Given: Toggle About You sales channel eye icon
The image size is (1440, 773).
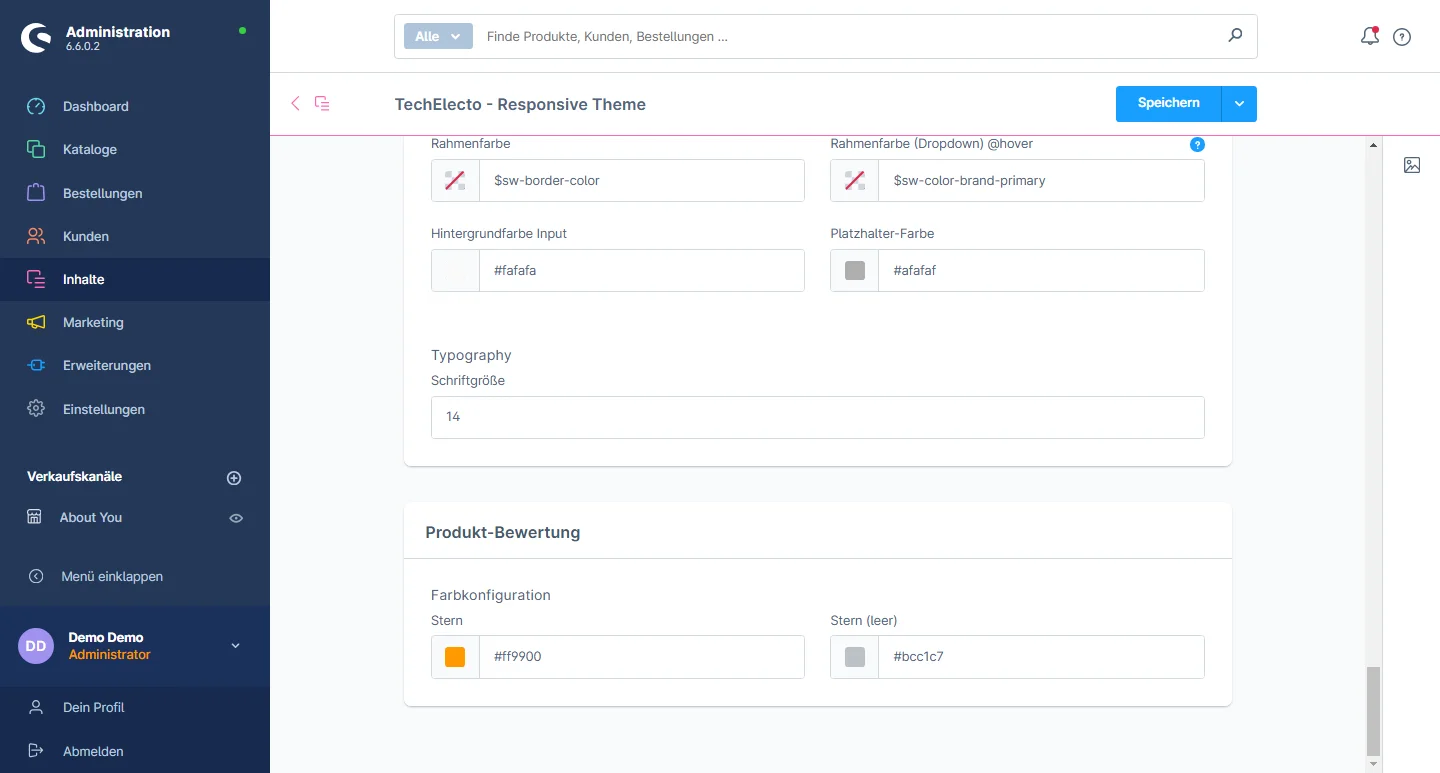Looking at the screenshot, I should tap(236, 518).
